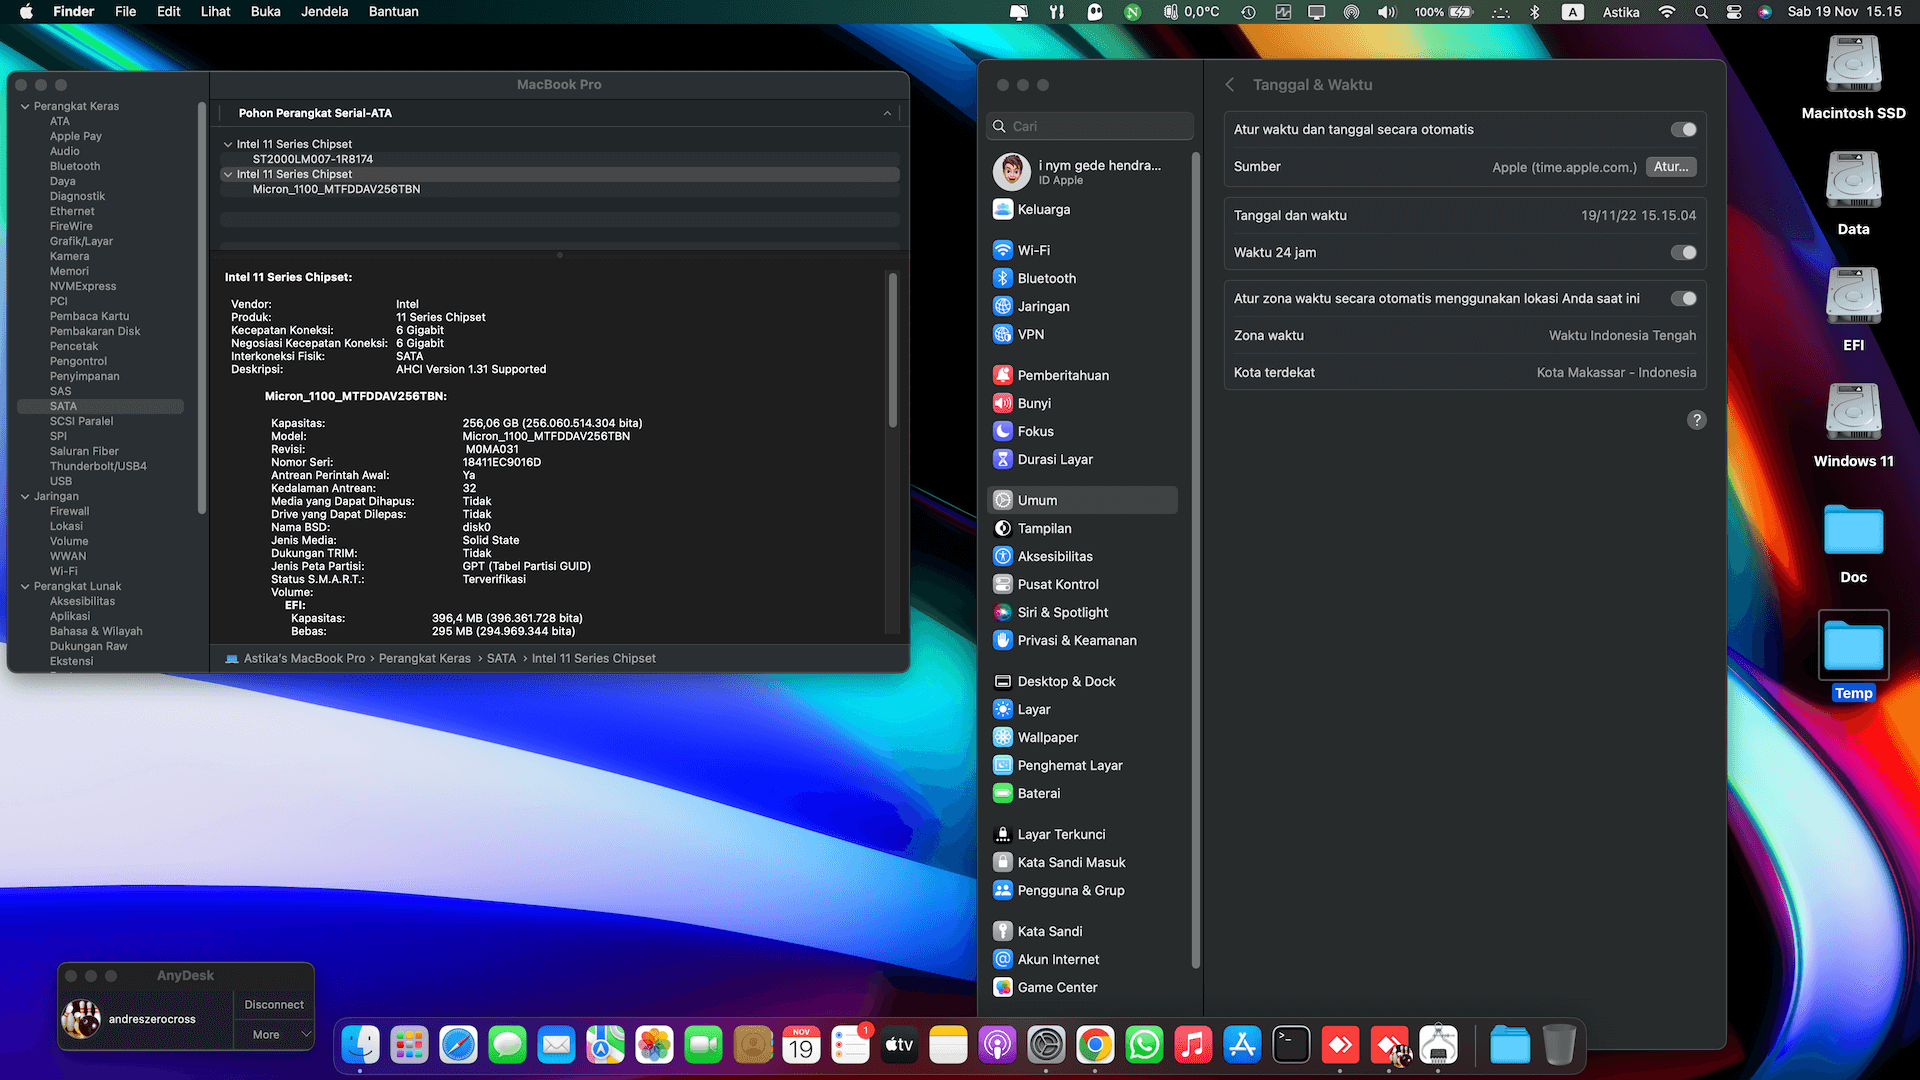Image resolution: width=1920 pixels, height=1080 pixels.
Task: Collapse Perangkat Keras tree section
Action: point(25,106)
